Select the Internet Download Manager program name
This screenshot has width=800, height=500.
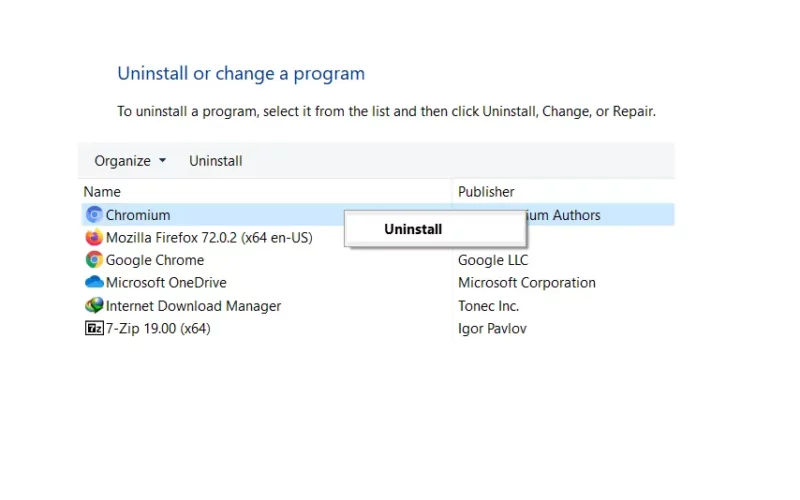pyautogui.click(x=193, y=306)
